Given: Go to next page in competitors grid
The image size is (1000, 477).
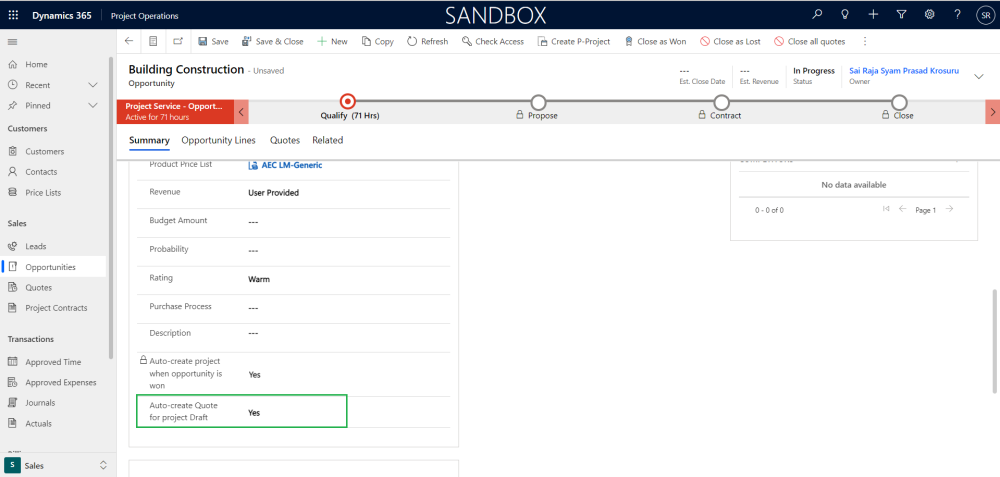Looking at the screenshot, I should [950, 209].
